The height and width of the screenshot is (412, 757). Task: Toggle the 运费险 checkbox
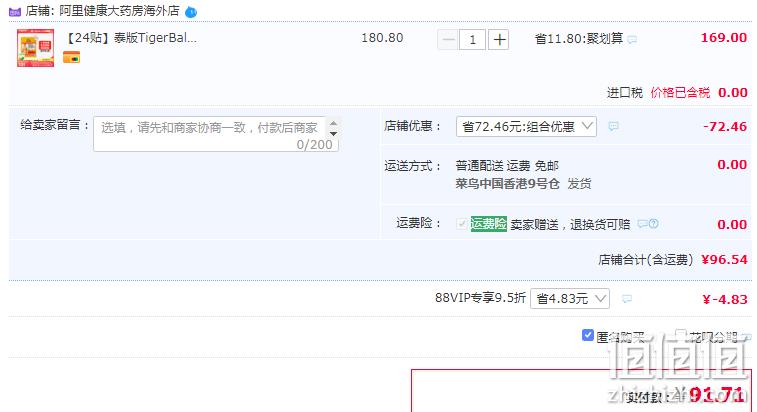pos(462,224)
